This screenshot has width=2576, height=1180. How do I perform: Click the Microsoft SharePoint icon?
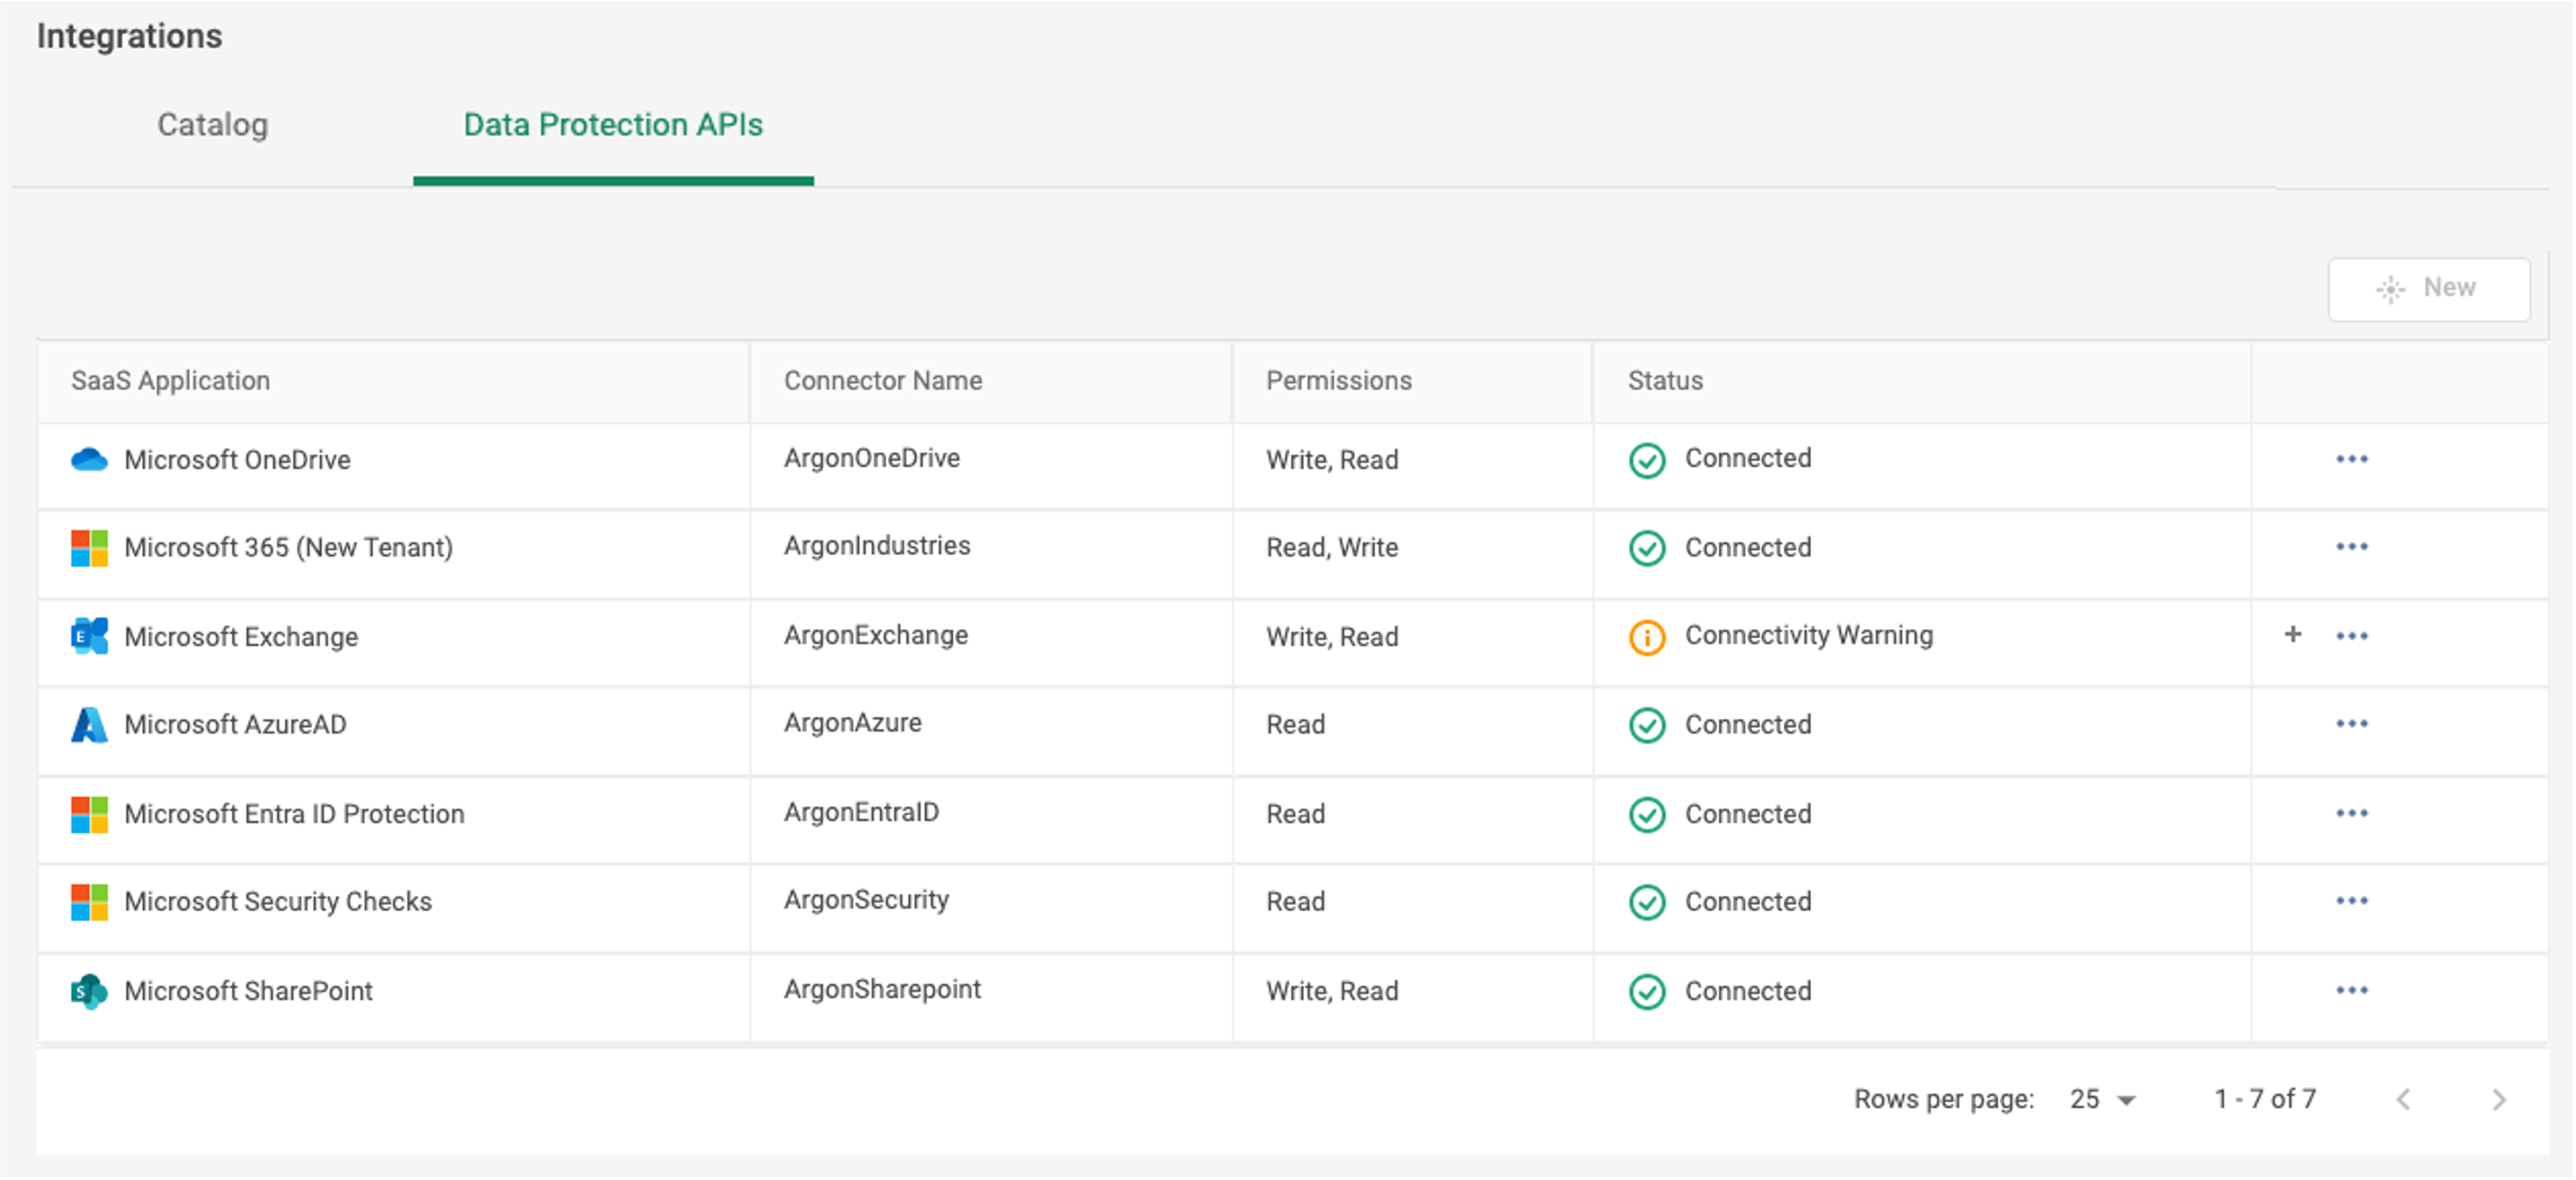tap(88, 991)
